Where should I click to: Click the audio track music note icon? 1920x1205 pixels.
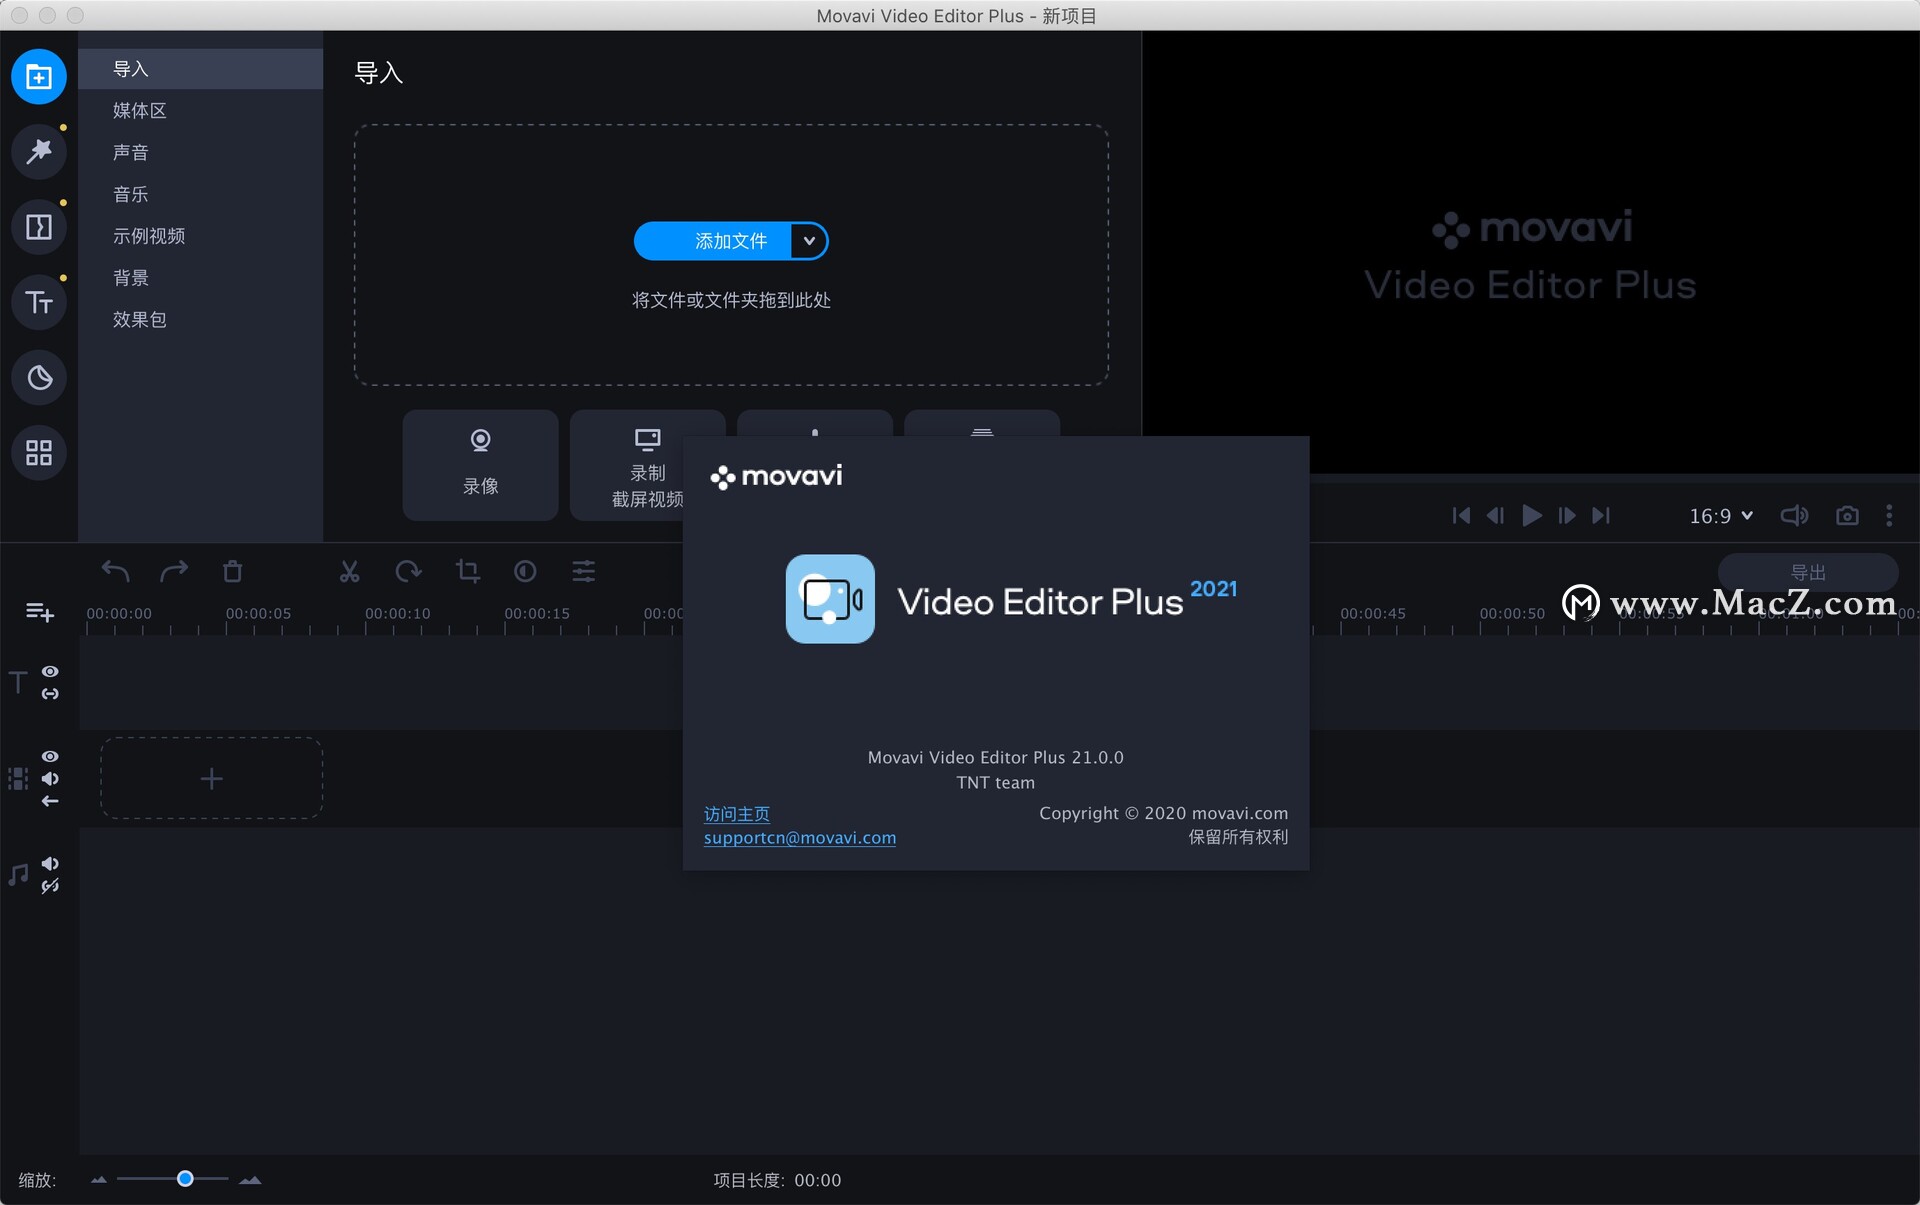18,875
